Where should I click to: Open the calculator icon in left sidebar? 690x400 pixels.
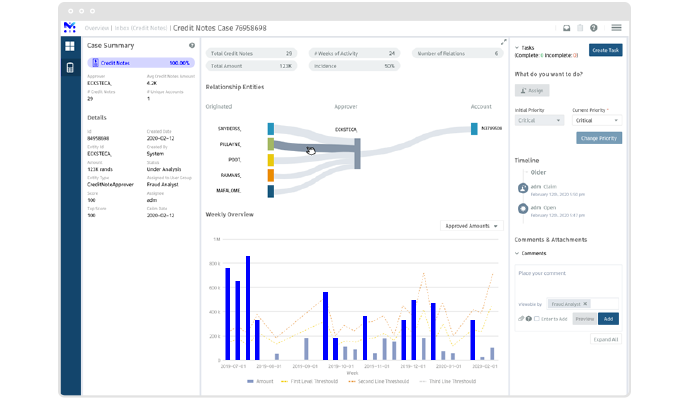(x=70, y=68)
